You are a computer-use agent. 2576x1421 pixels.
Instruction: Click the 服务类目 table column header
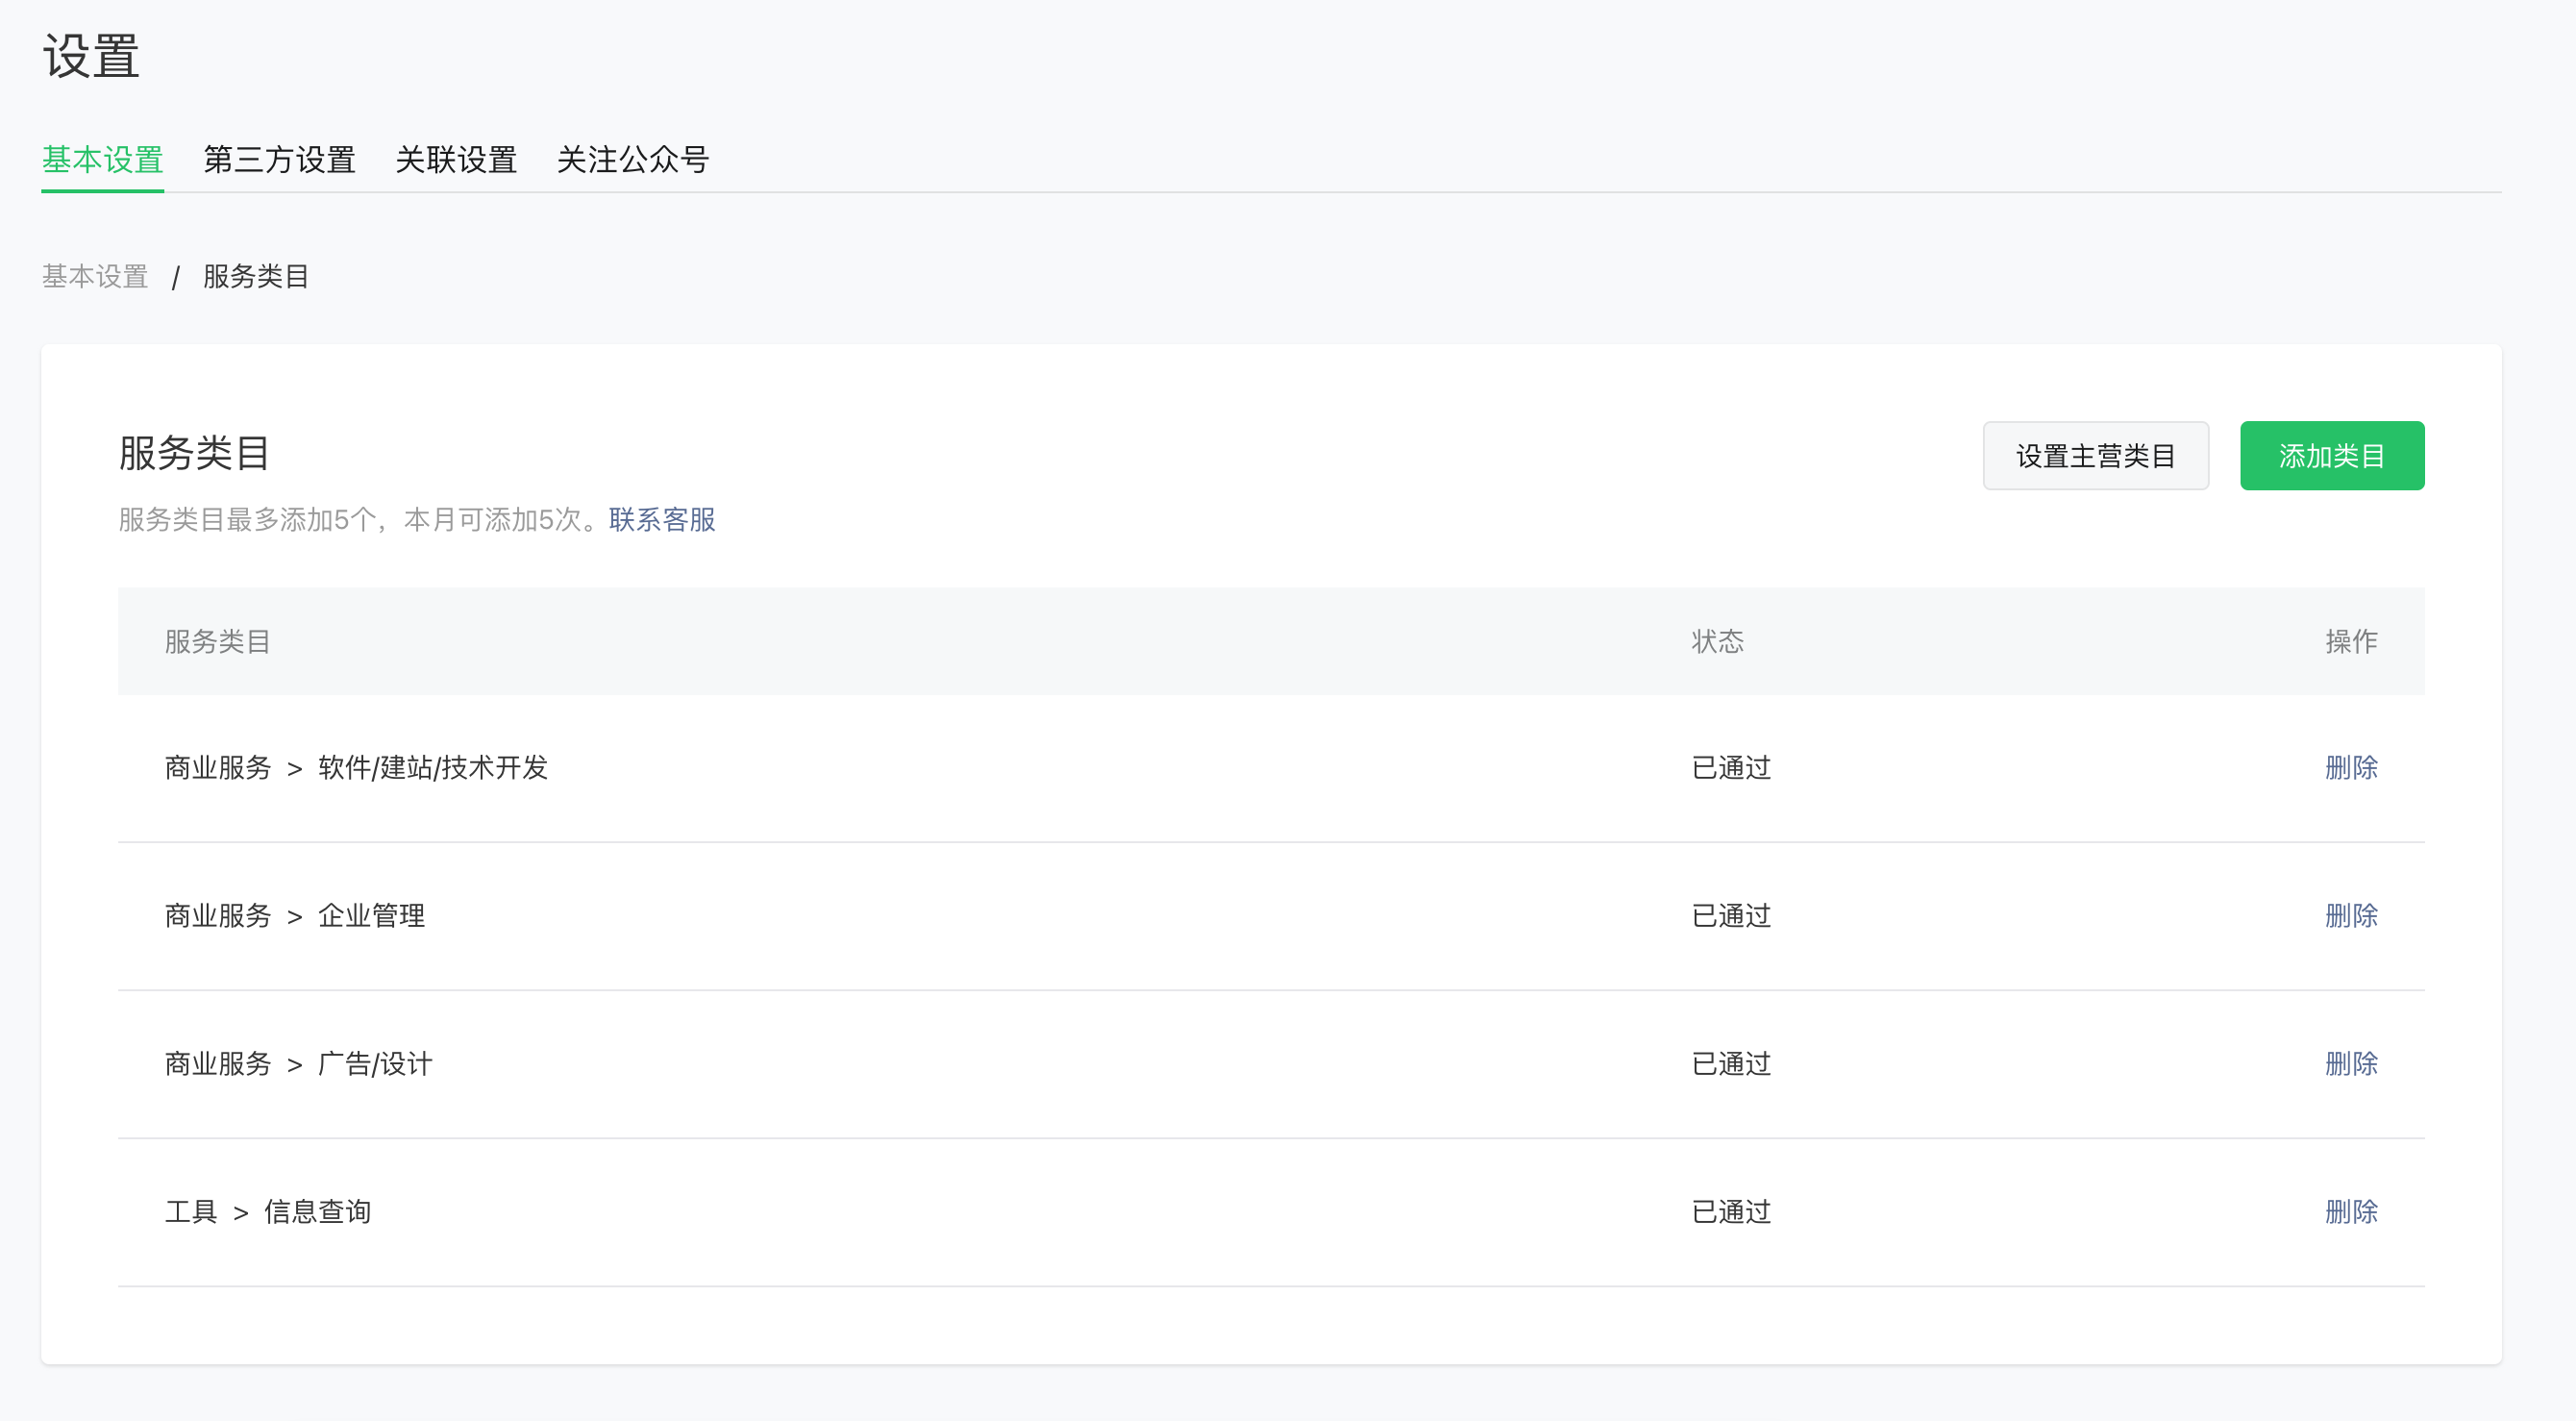[x=218, y=642]
